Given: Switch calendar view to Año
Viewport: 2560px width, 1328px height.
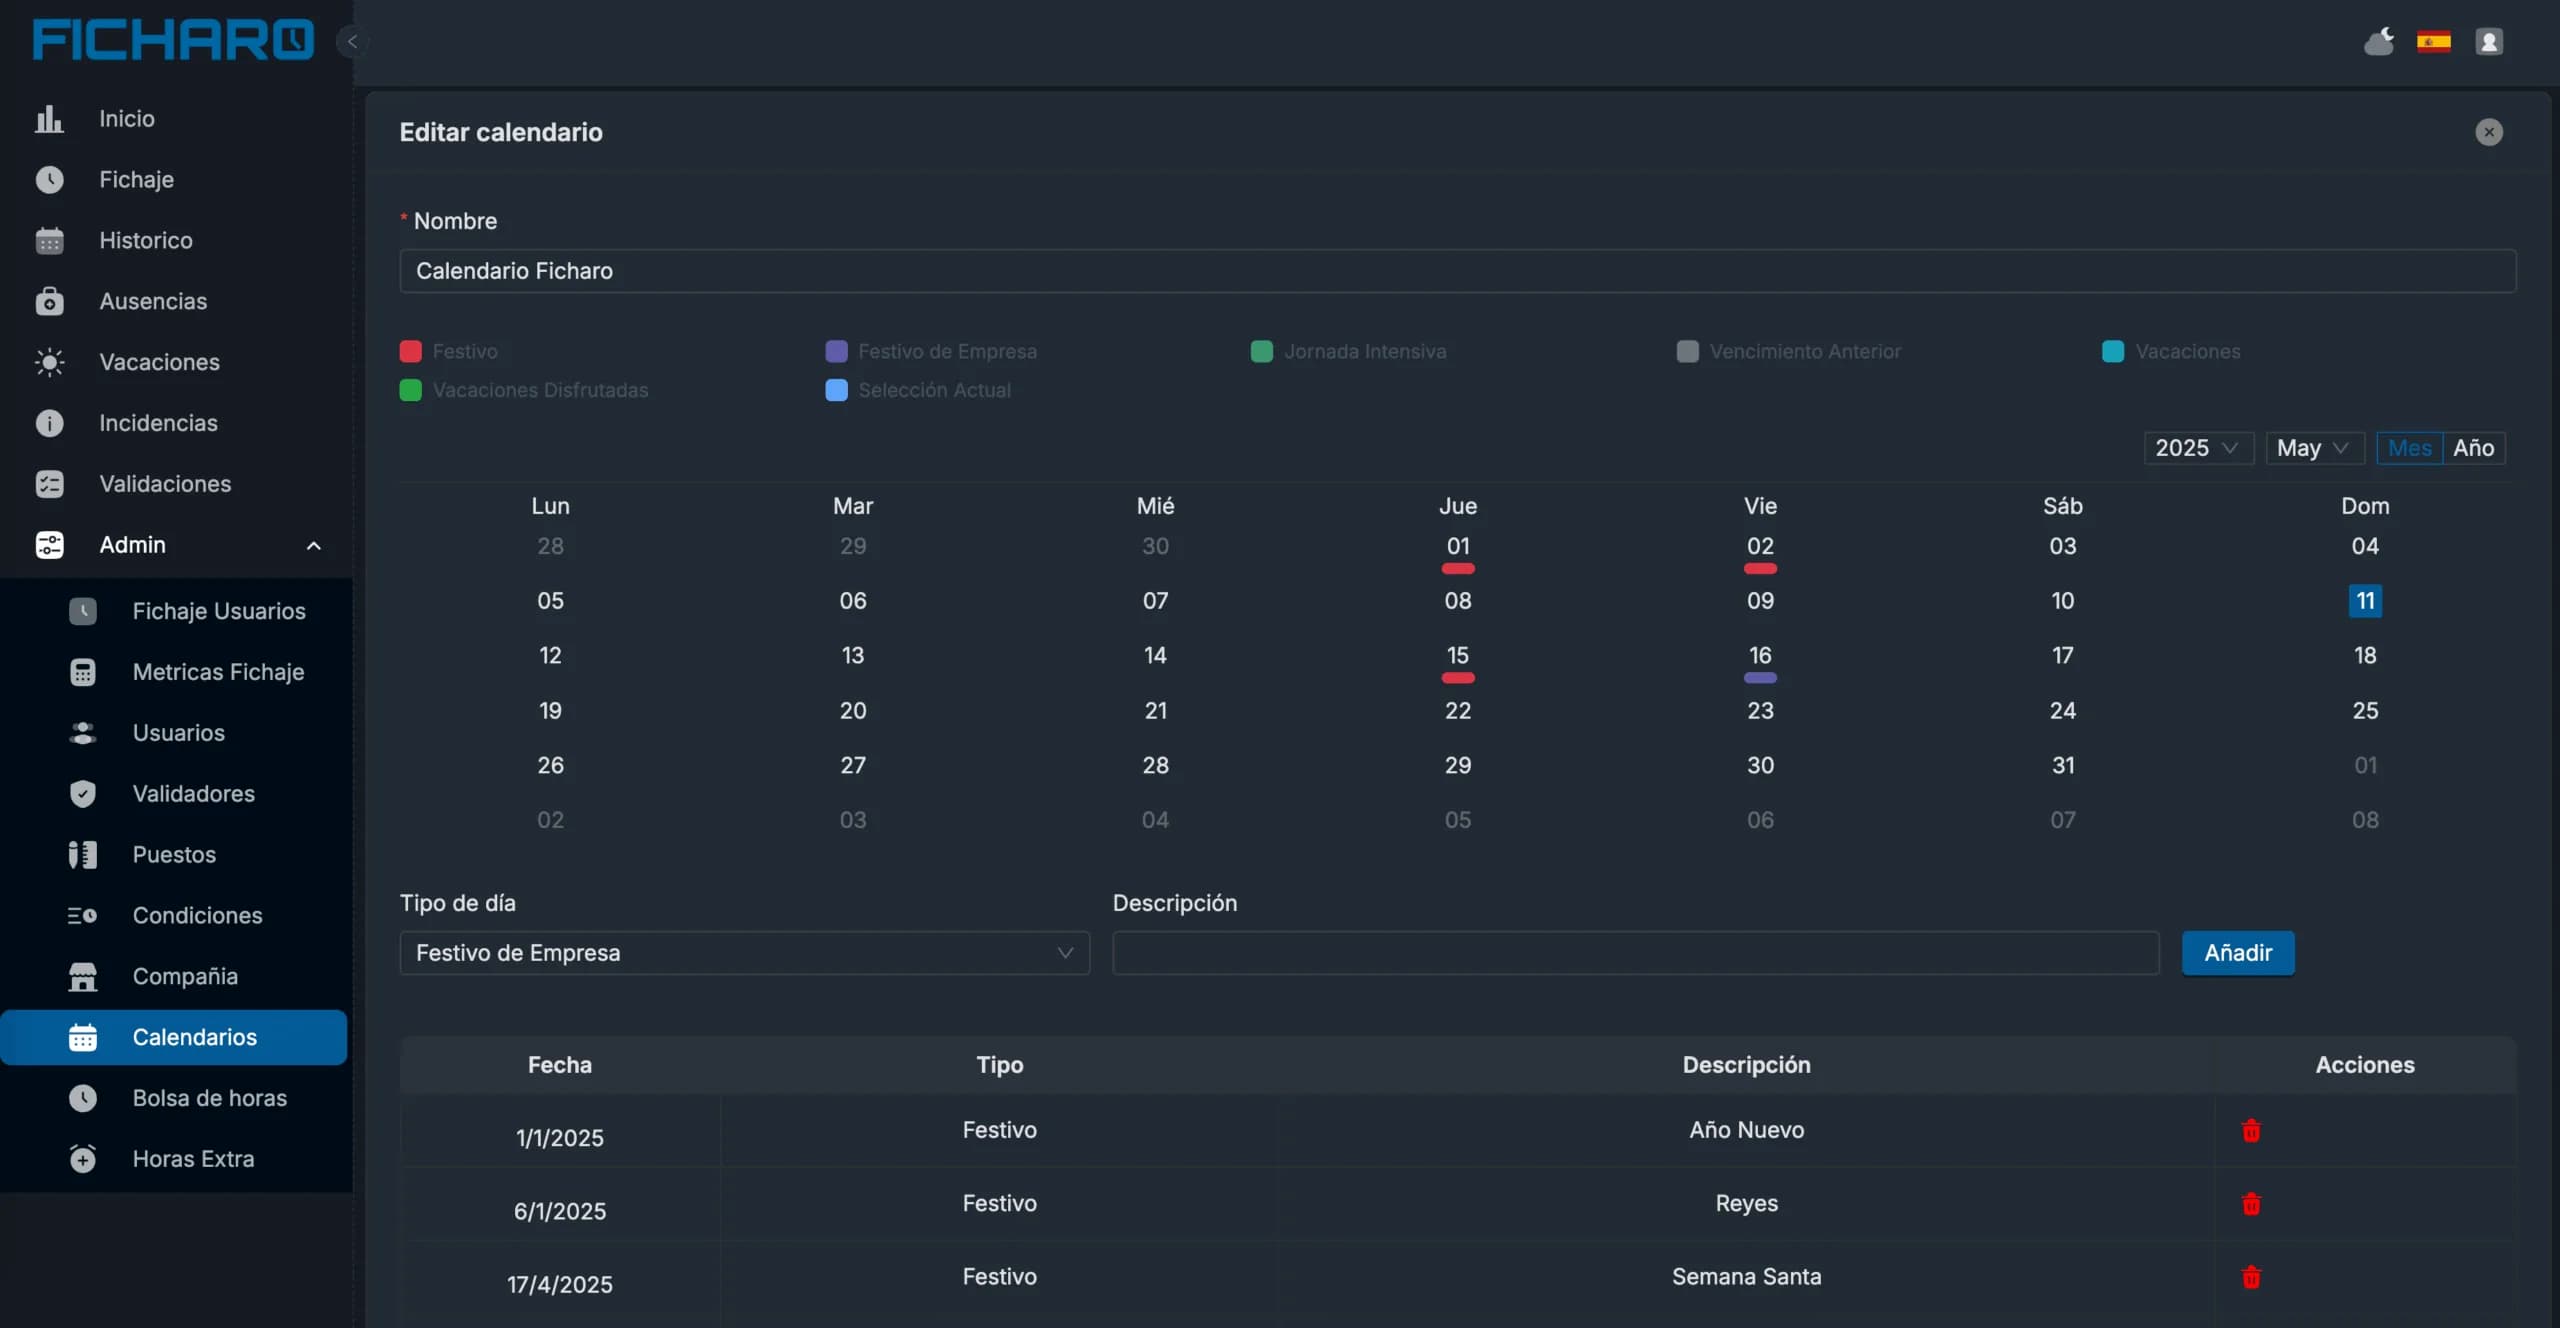Looking at the screenshot, I should (x=2473, y=448).
